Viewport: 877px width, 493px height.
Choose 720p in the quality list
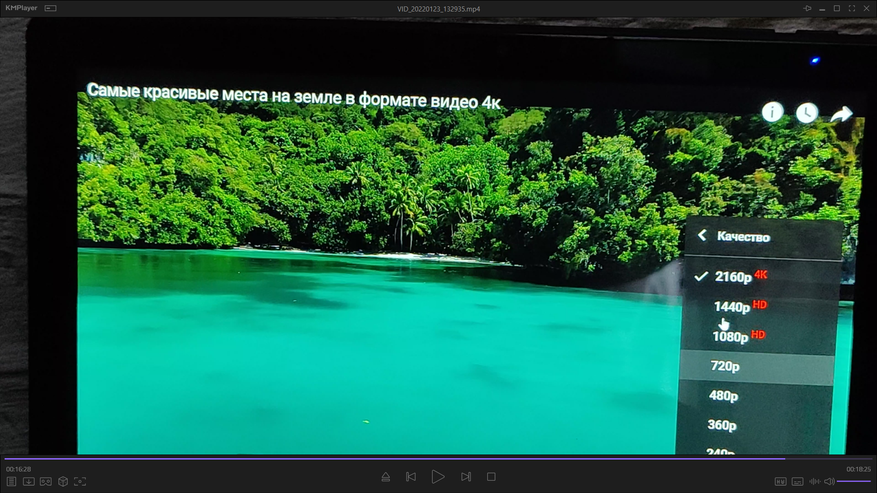tap(725, 367)
